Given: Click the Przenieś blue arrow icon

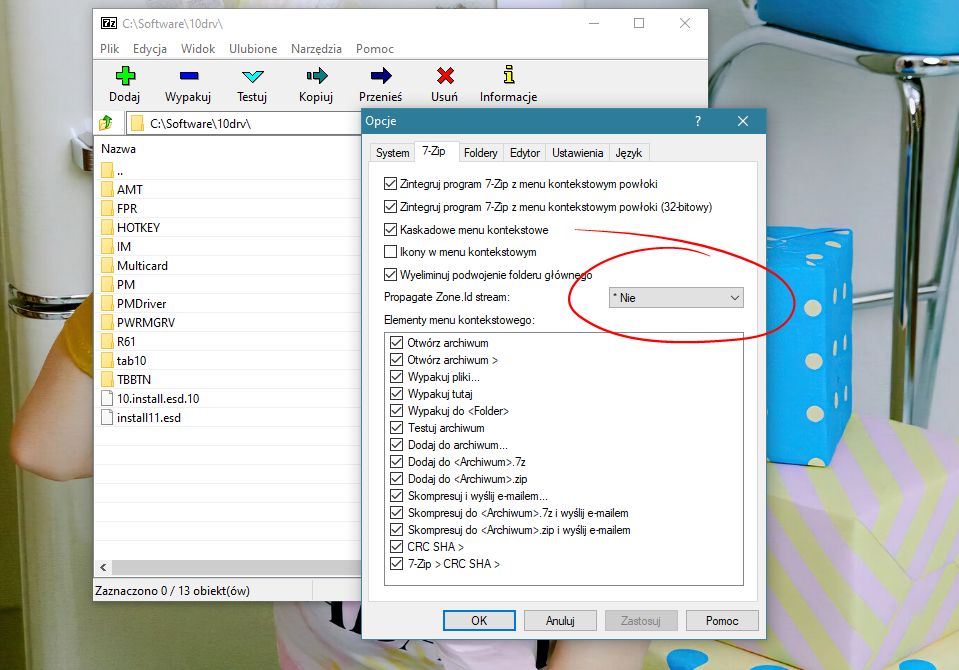Looking at the screenshot, I should (x=381, y=76).
